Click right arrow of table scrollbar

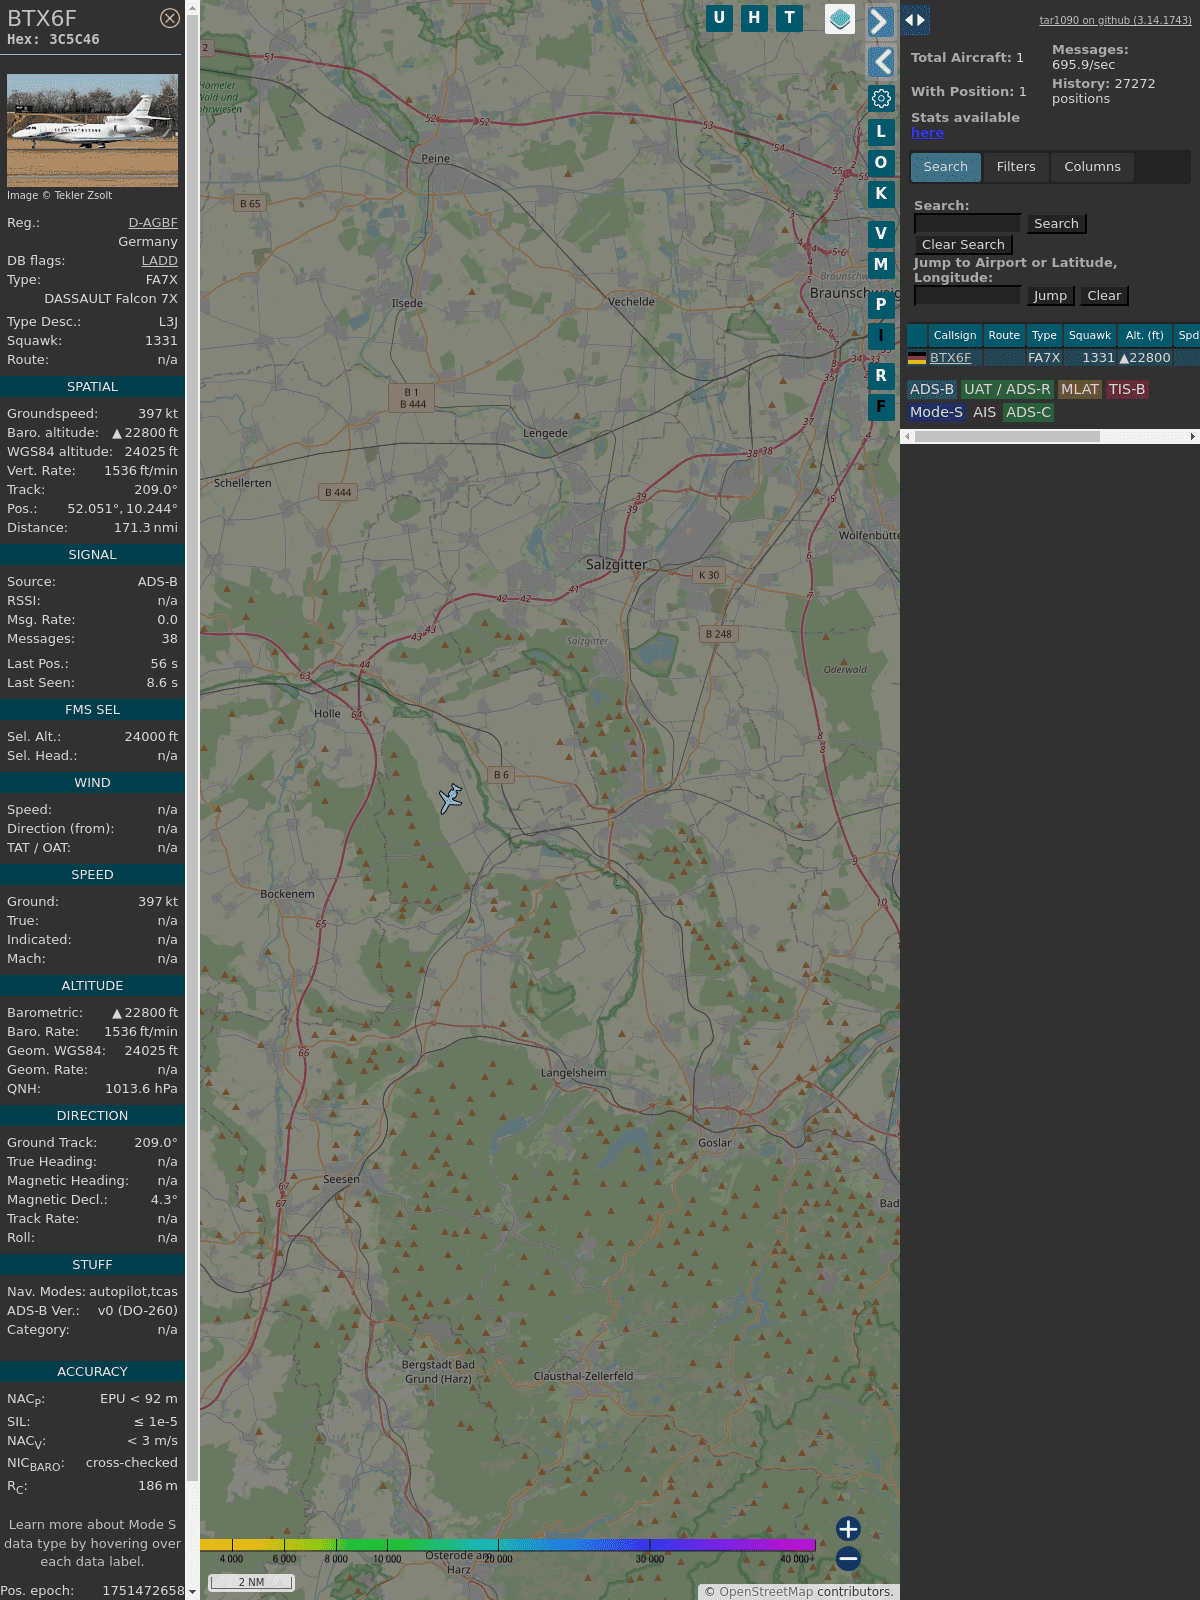1193,437
